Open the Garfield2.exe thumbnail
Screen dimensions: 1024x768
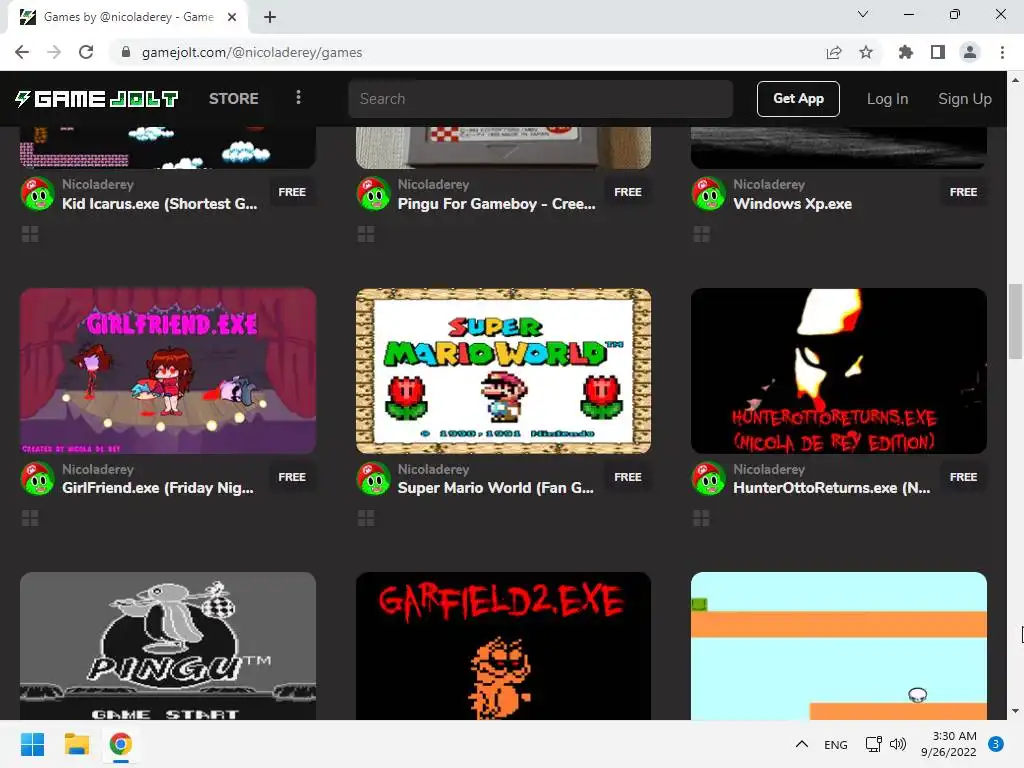[x=504, y=647]
